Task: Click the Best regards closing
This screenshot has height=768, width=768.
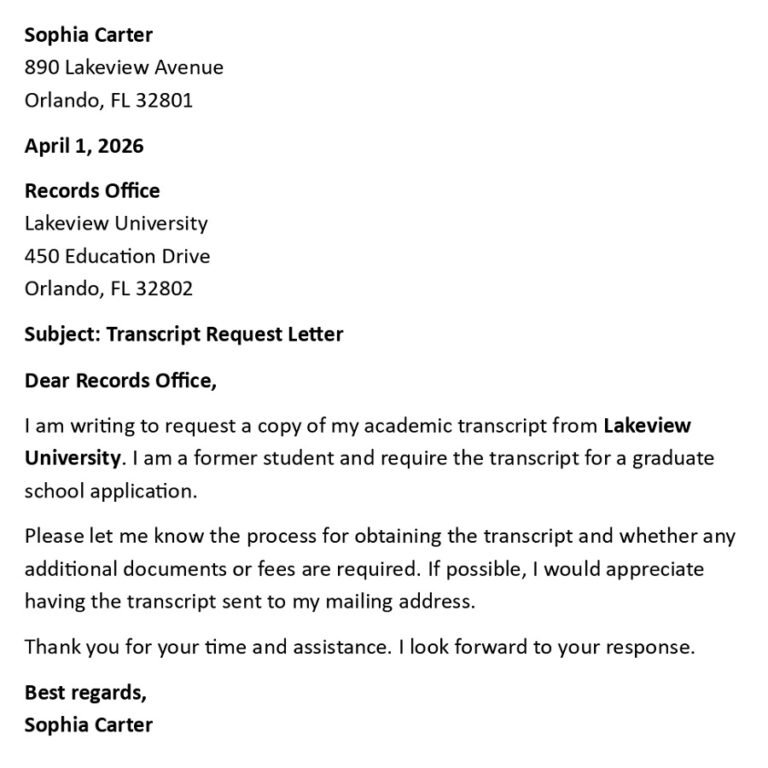Action: coord(86,693)
